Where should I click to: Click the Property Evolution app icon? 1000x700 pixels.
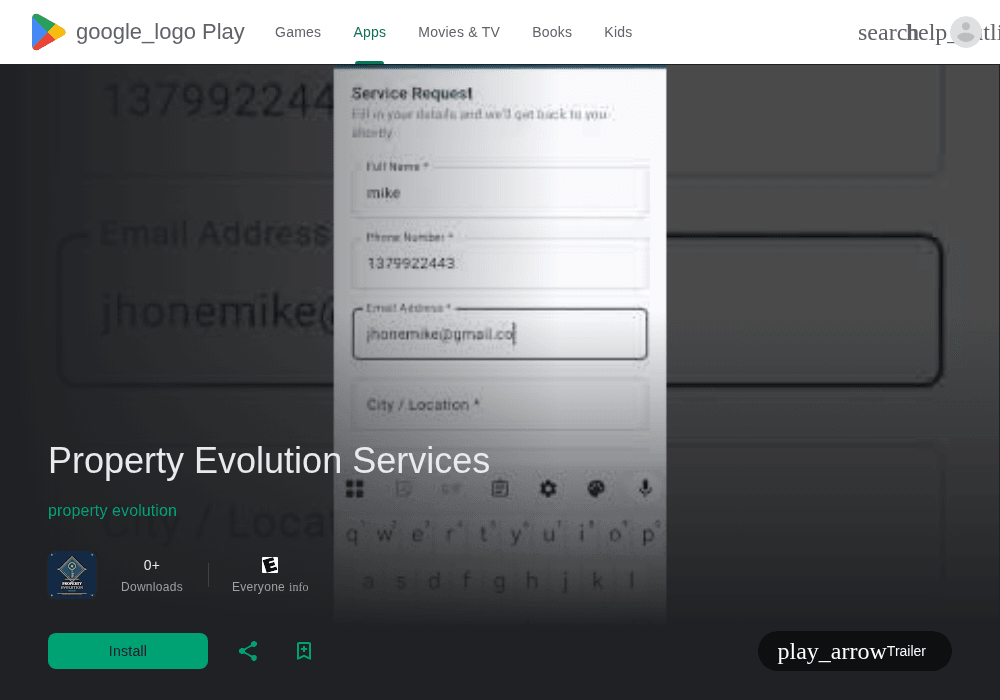72,575
